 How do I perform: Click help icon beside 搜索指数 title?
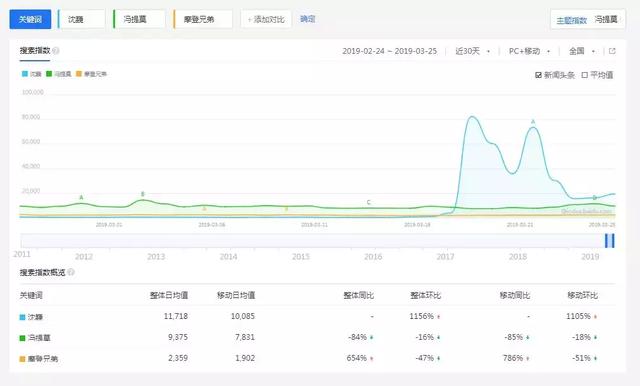coord(56,51)
